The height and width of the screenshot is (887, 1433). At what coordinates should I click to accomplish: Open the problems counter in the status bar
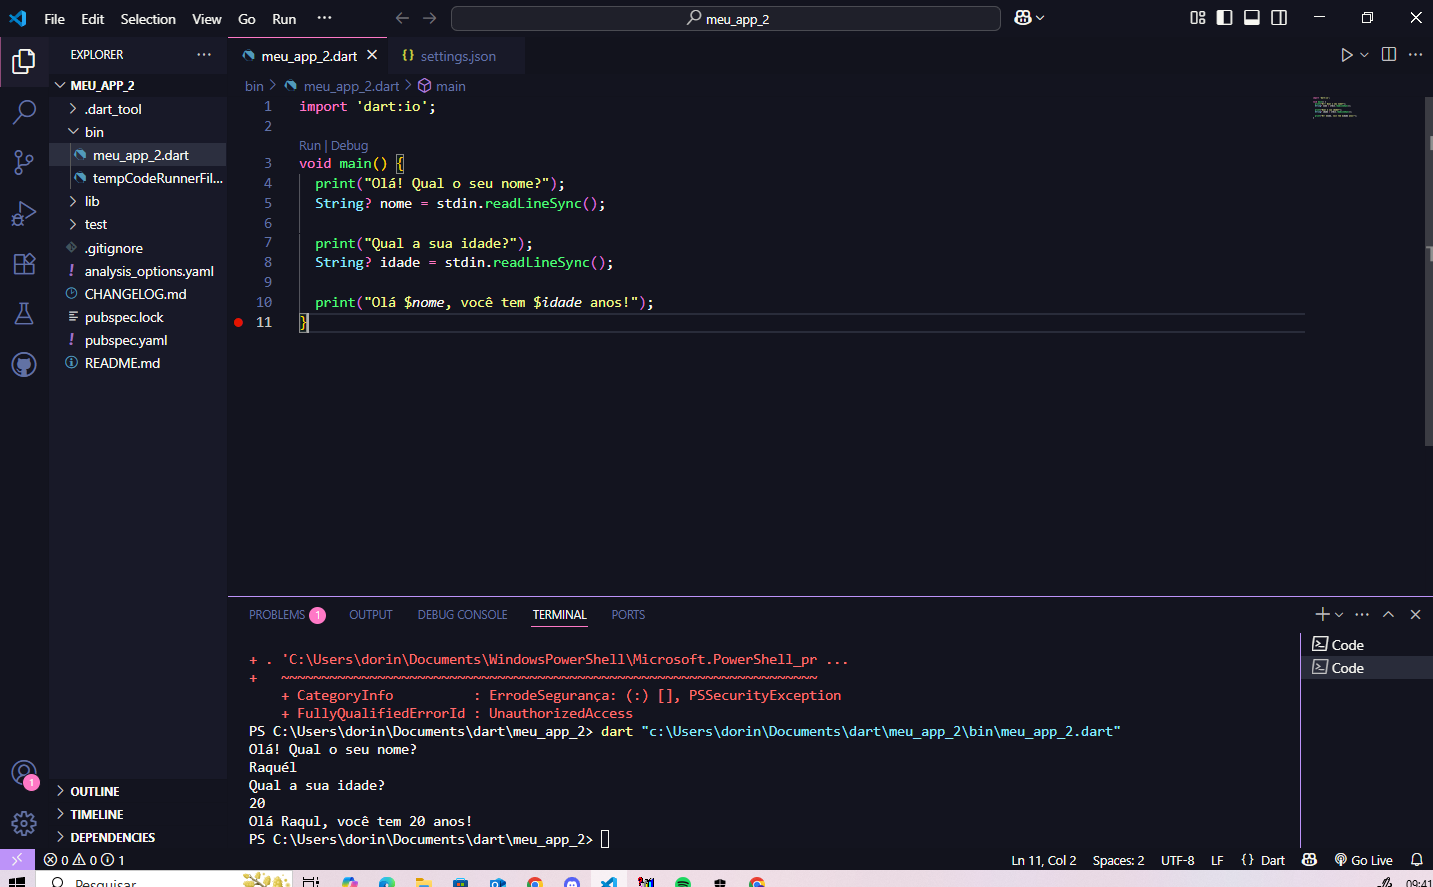(85, 860)
